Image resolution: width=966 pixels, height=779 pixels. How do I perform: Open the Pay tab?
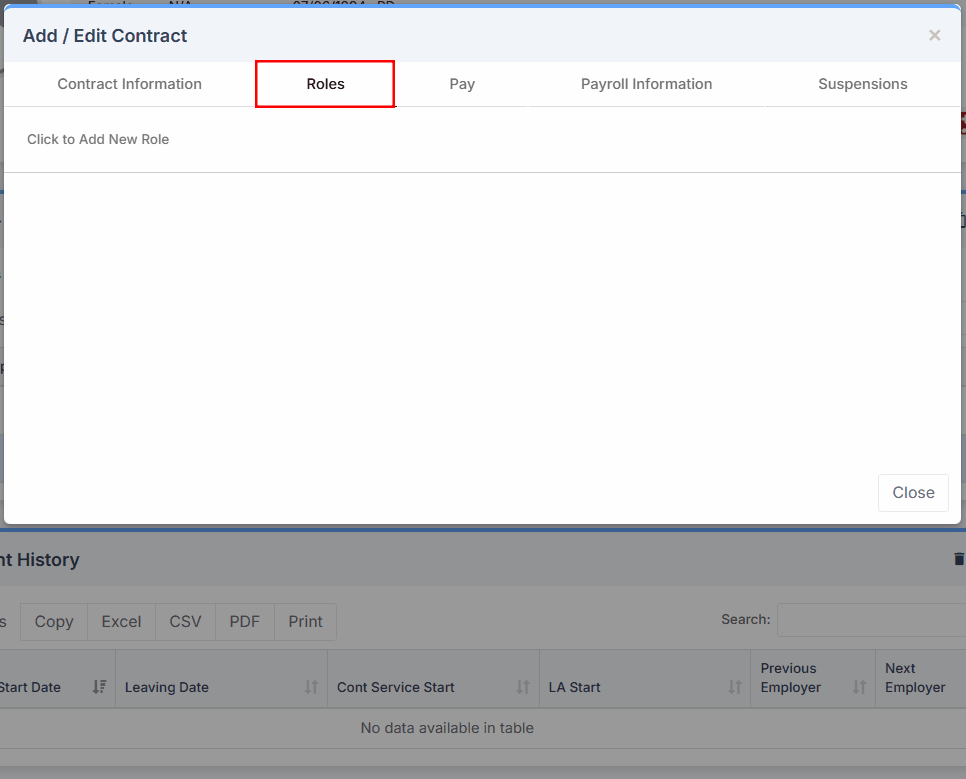tap(462, 84)
